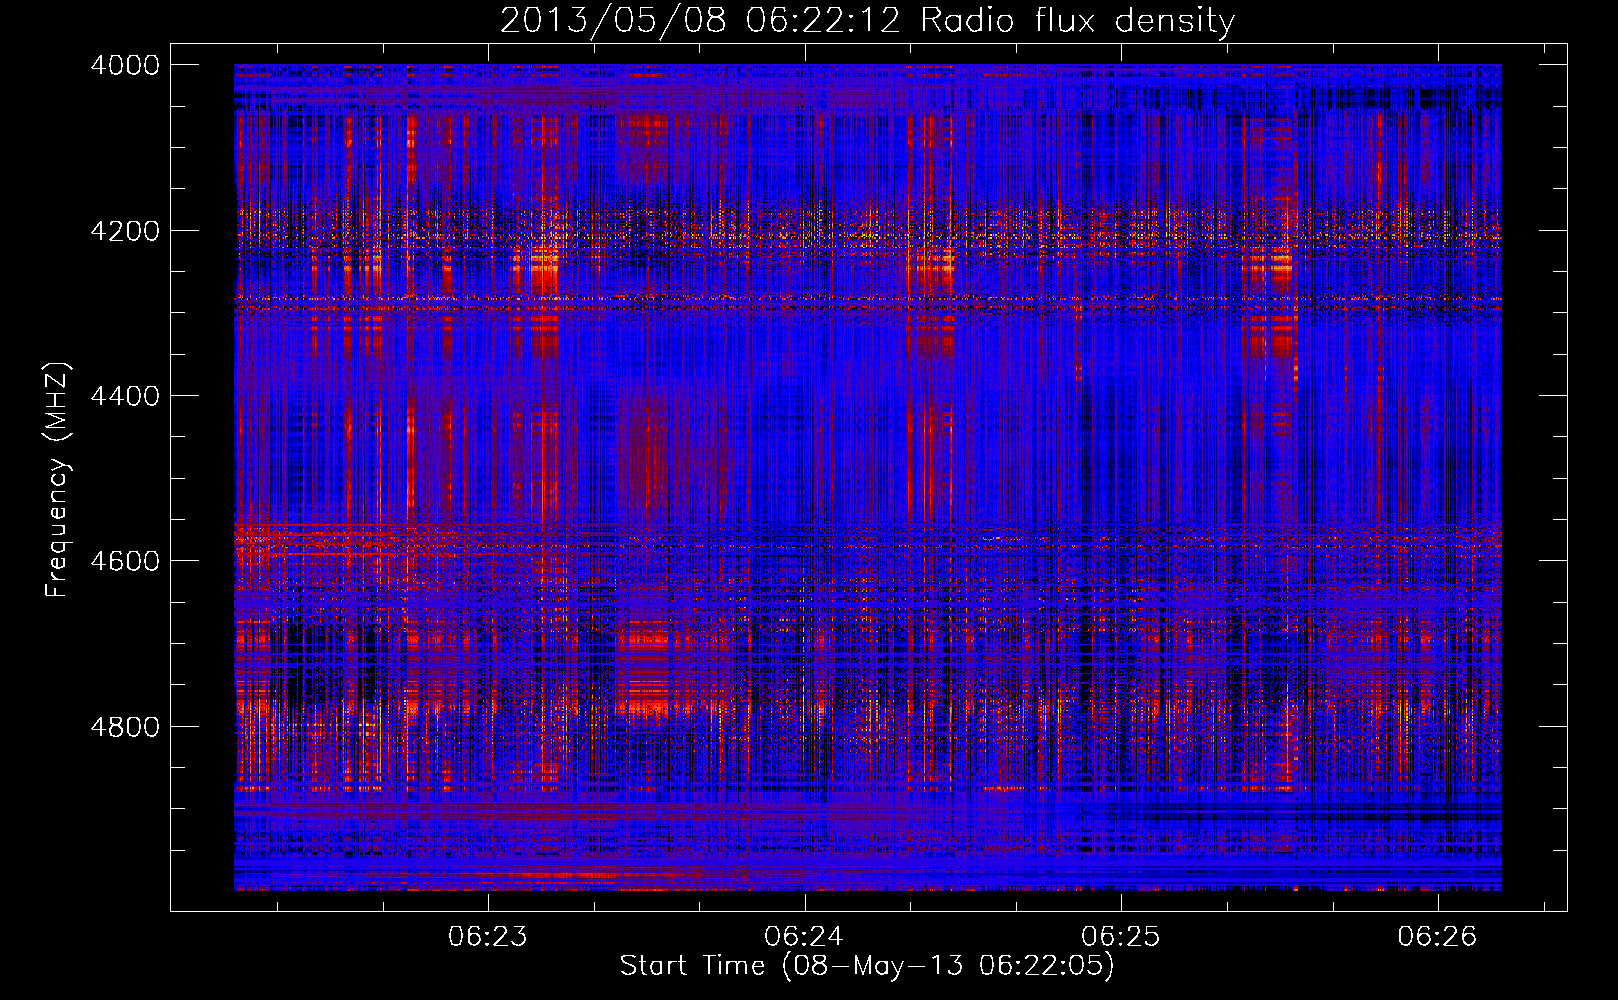Click the "Frequency (MHZ)" axis label
The image size is (1618, 1000).
point(57,480)
